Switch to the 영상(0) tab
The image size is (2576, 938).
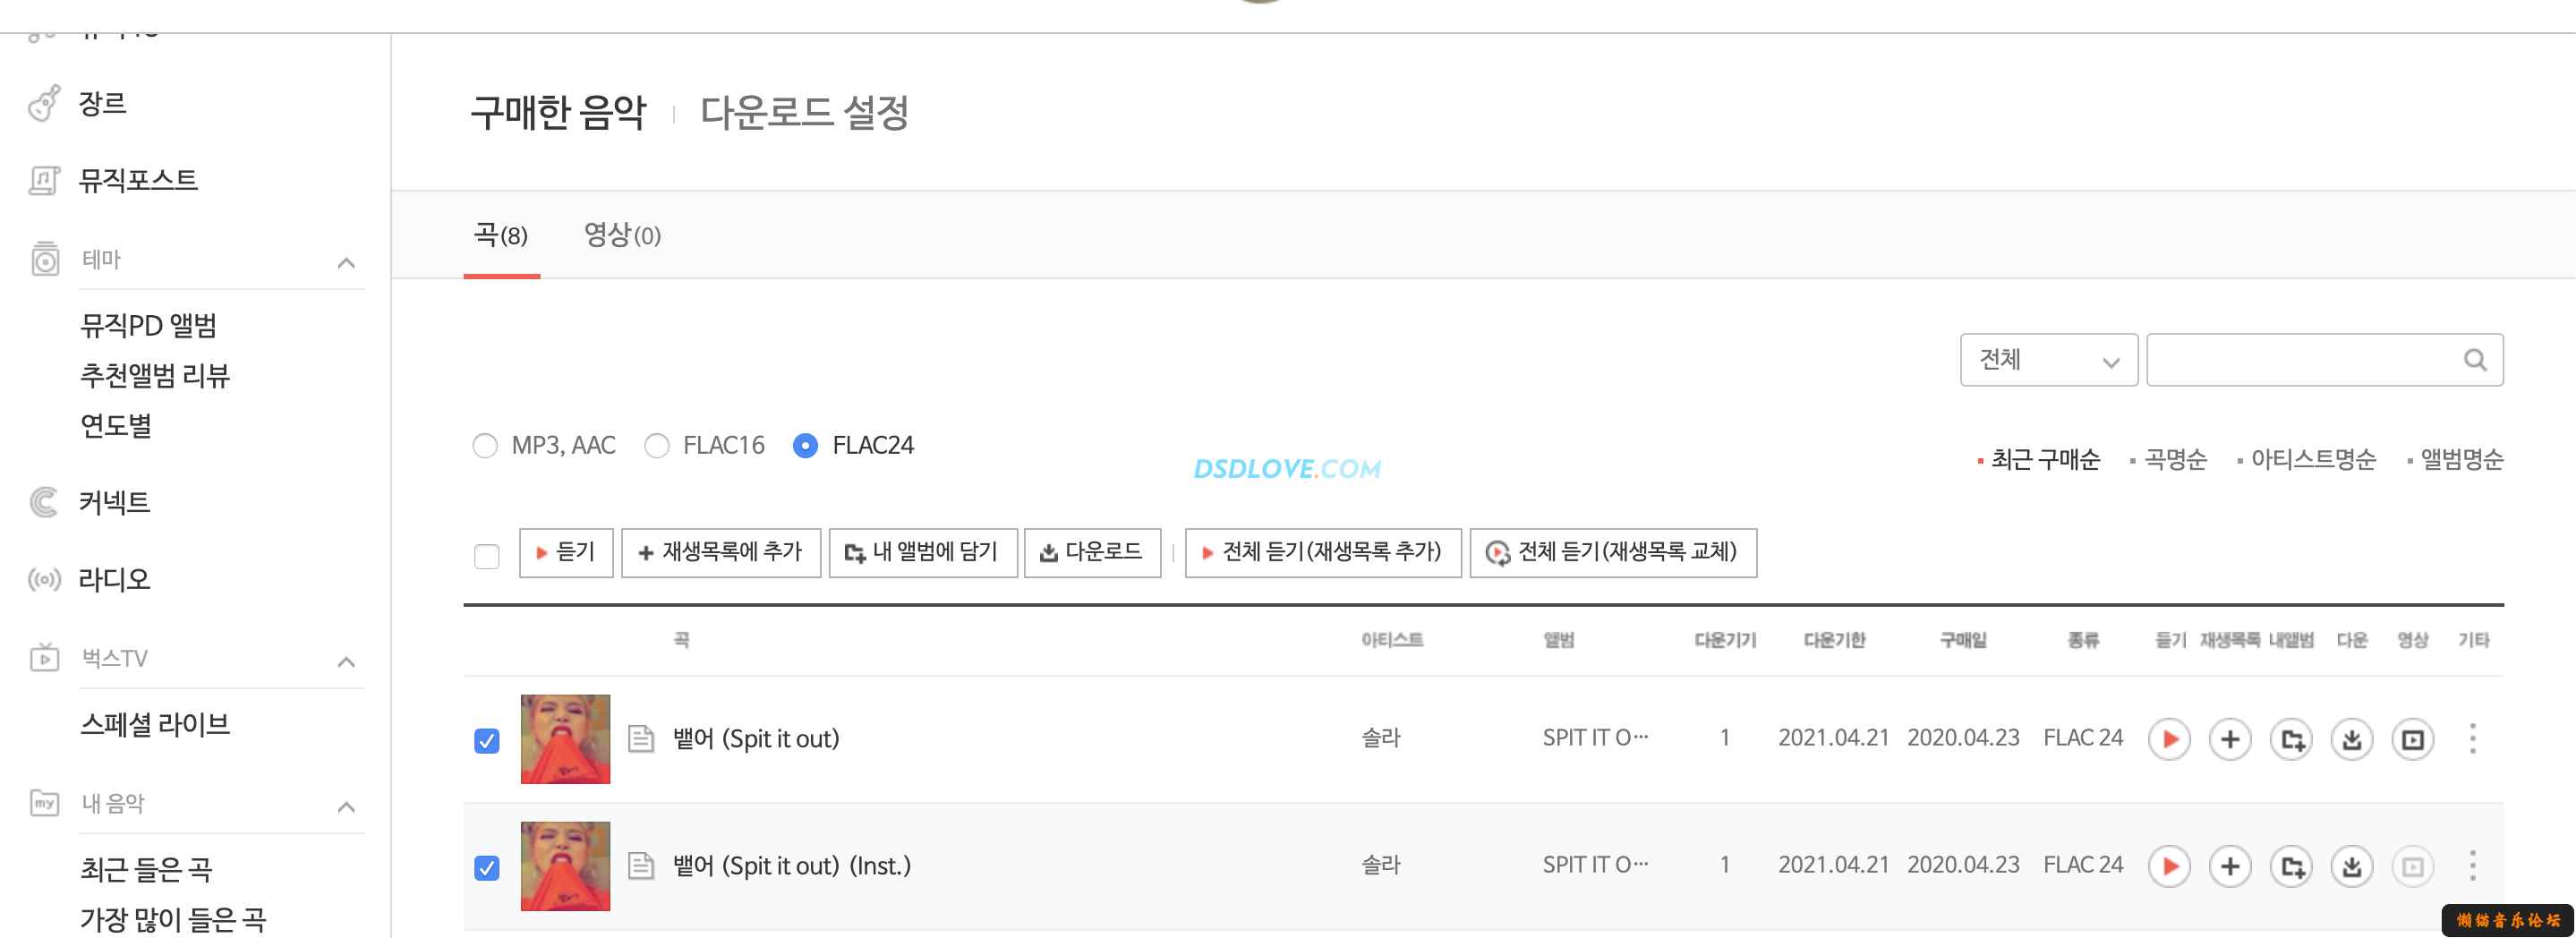point(622,235)
